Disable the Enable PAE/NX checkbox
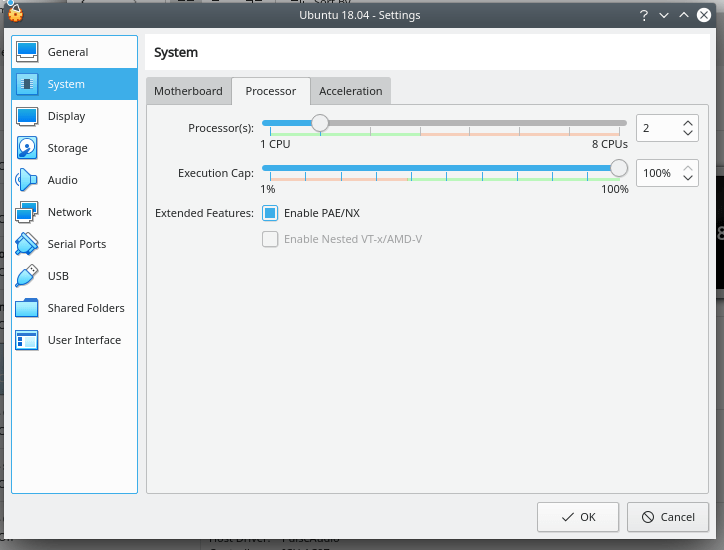 [270, 213]
